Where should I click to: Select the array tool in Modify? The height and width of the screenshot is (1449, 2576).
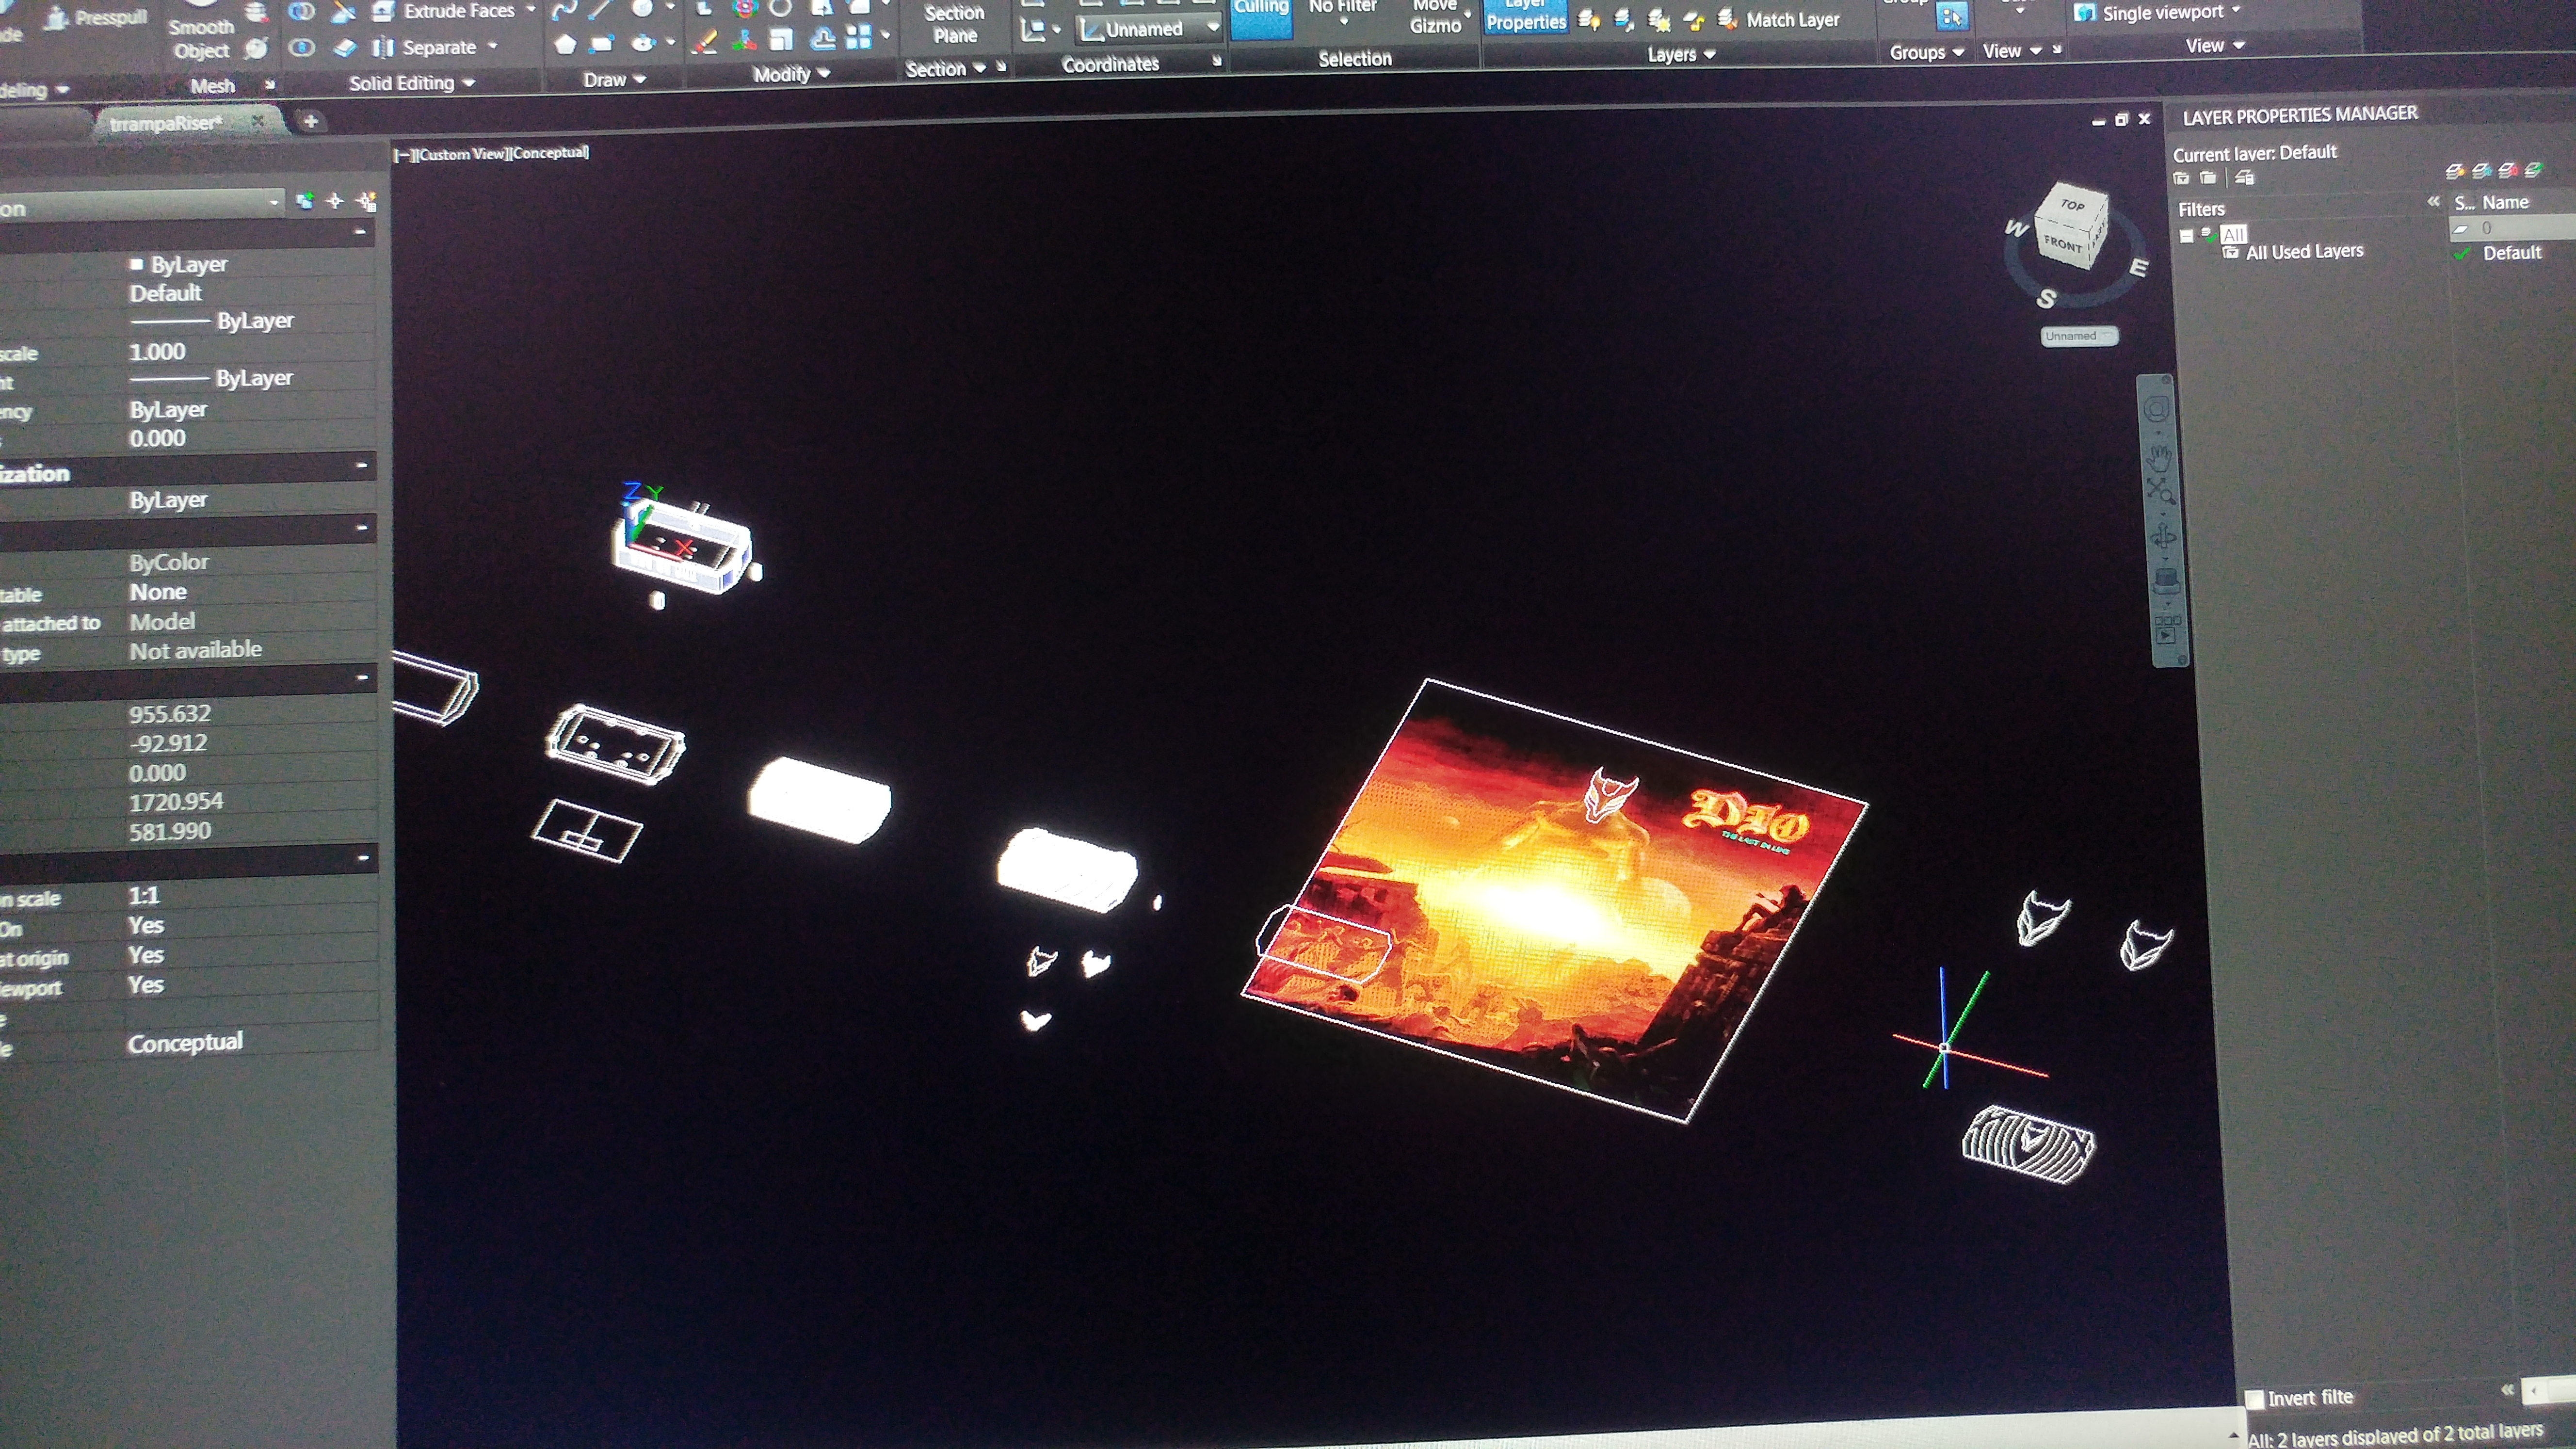(x=859, y=38)
